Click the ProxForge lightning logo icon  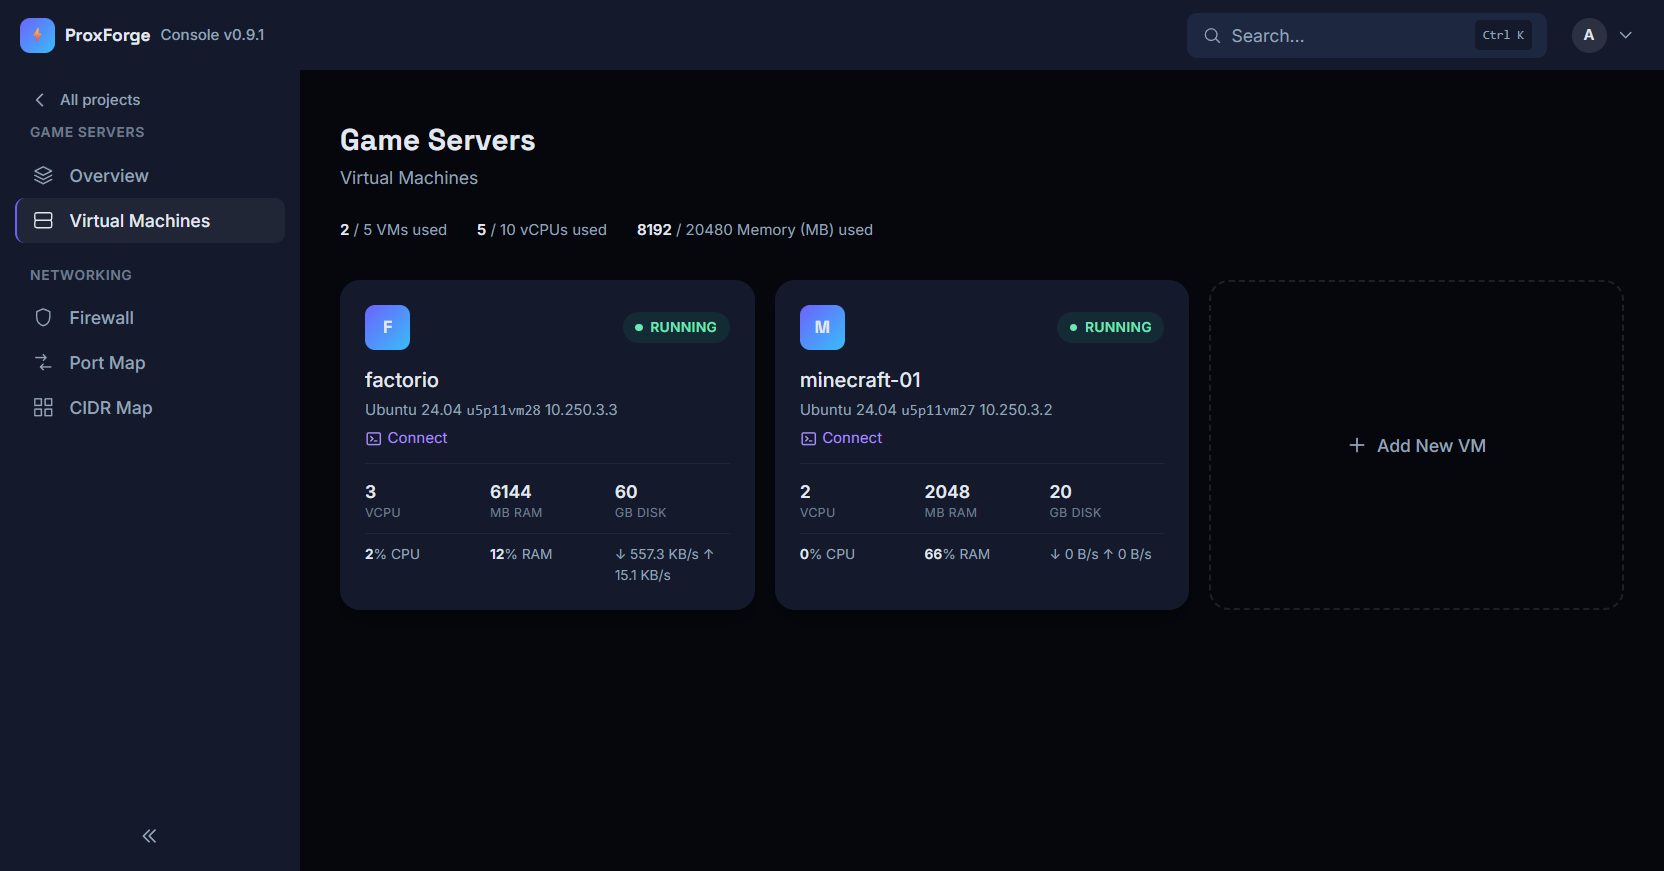37,35
